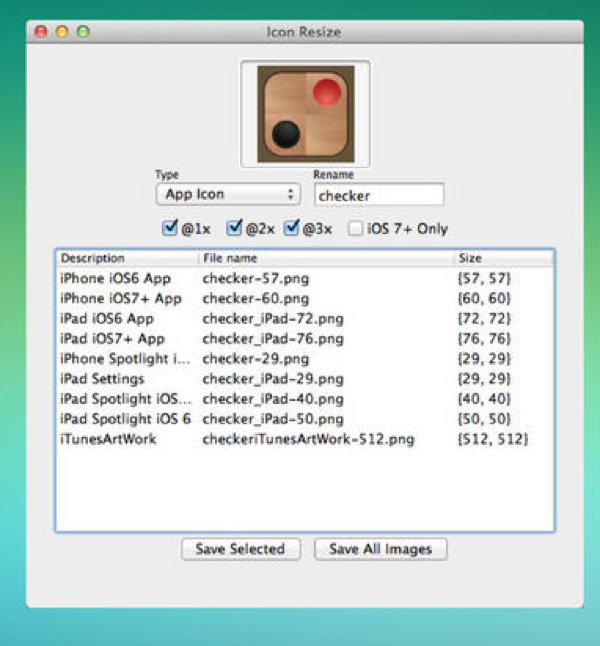Screen dimensions: 600x646
Task: Select the iPhone iOS6 App row
Action: pos(305,279)
